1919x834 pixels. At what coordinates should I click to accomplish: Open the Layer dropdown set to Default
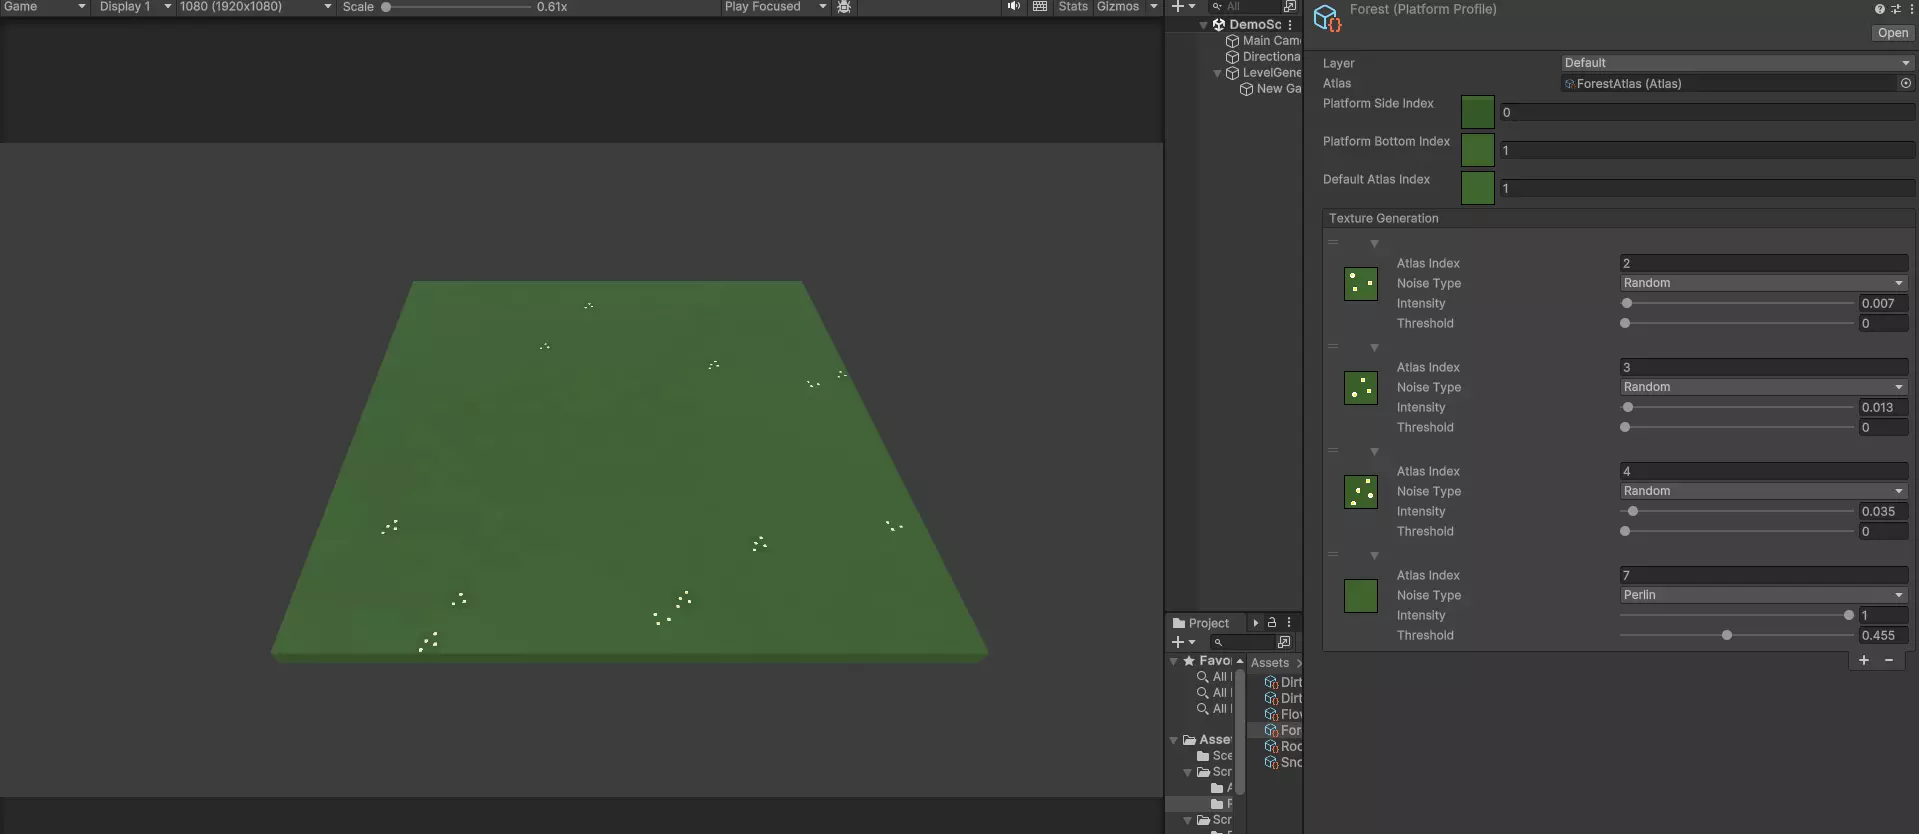click(1737, 63)
